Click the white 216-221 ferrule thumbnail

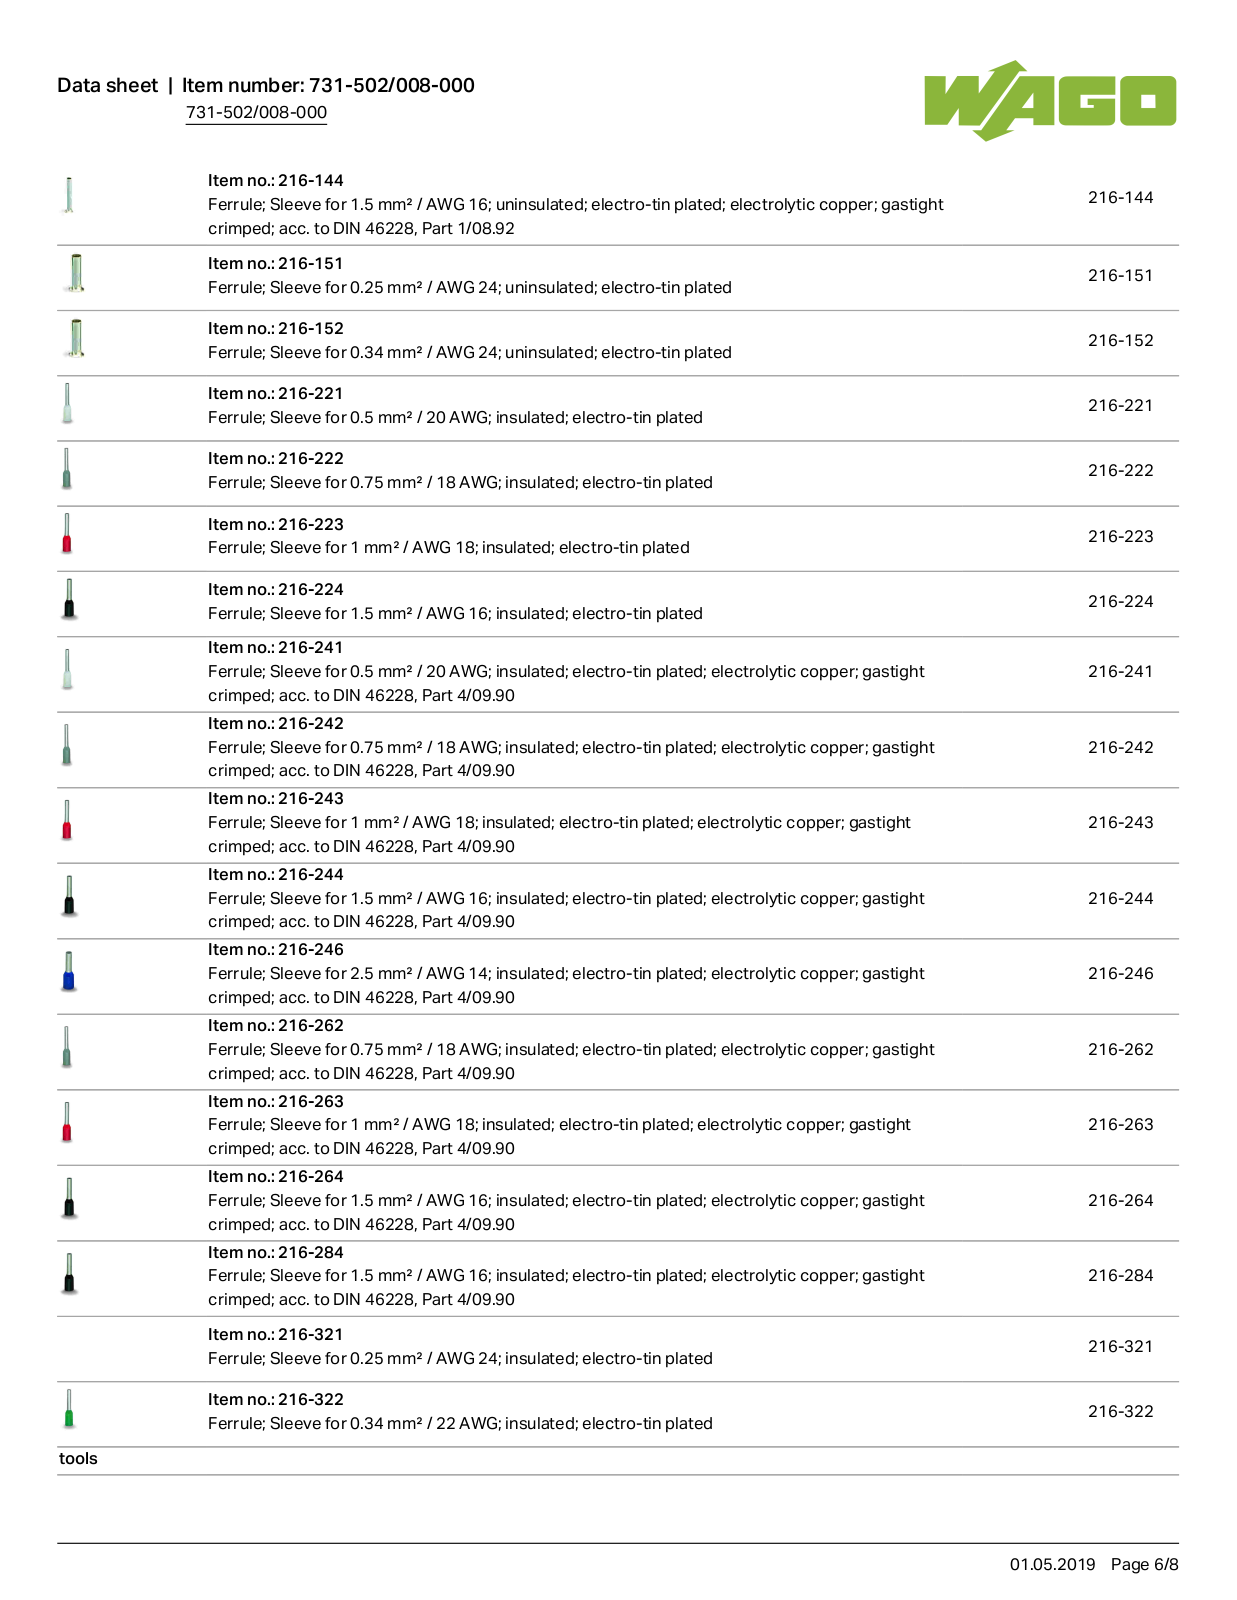[68, 403]
